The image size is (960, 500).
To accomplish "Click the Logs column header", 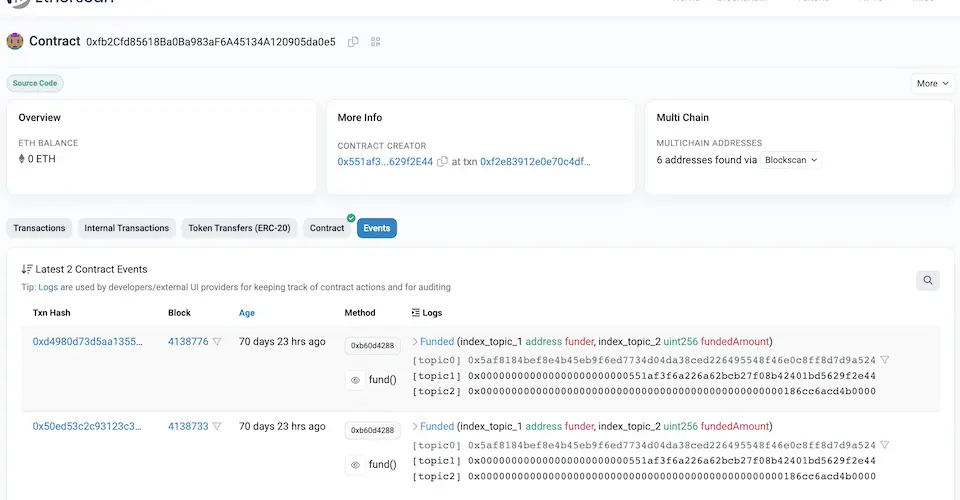I will [x=427, y=313].
